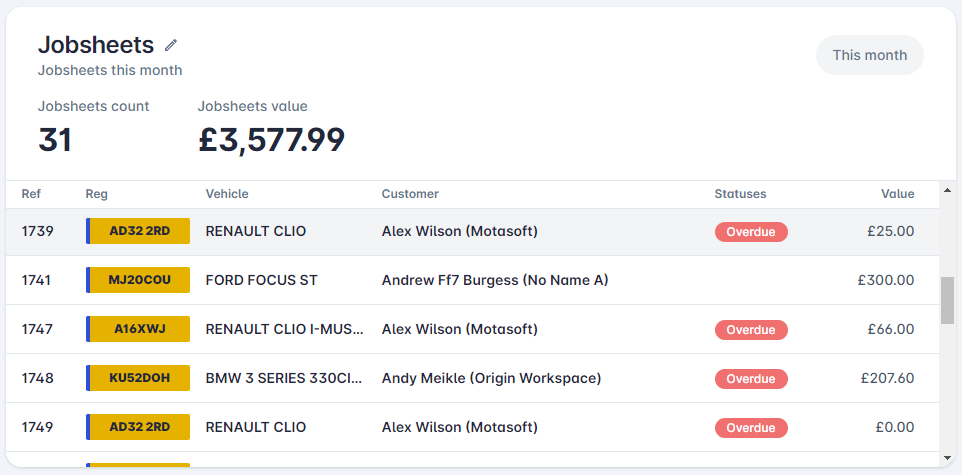Screen dimensions: 962x475
Task: Open the This month period selector
Action: [869, 55]
